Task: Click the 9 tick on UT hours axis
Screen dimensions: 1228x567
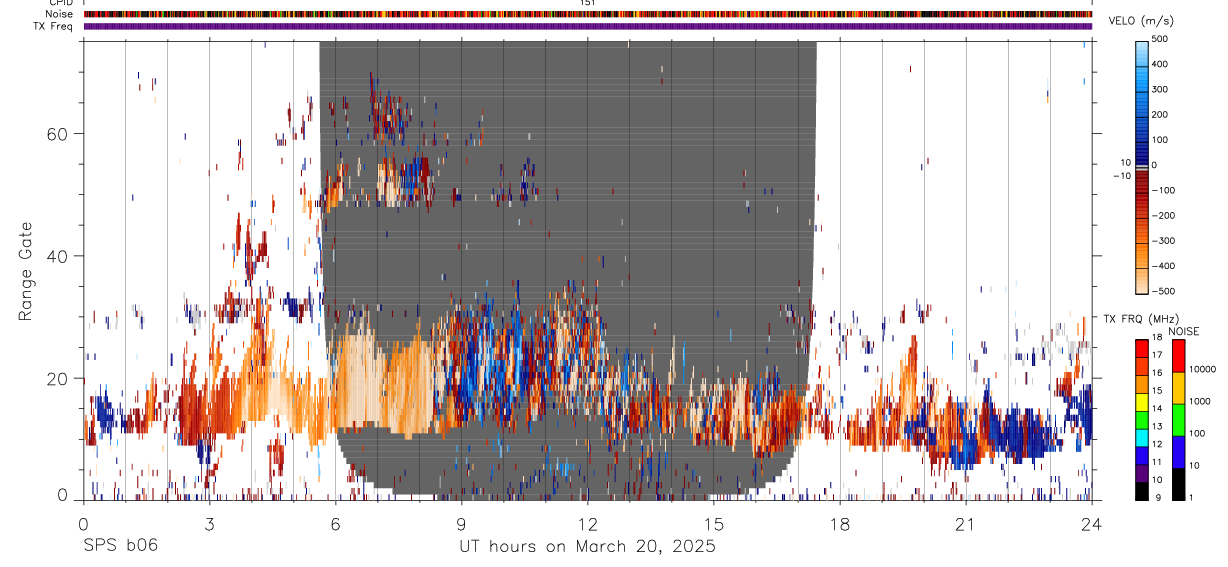Action: pos(462,525)
